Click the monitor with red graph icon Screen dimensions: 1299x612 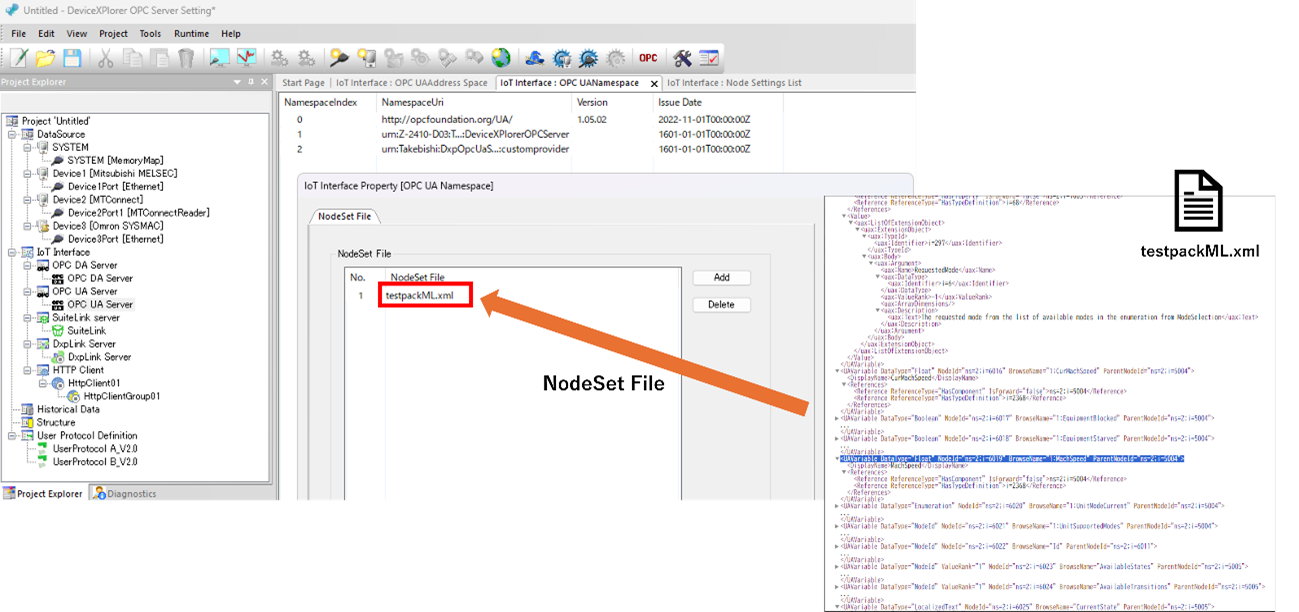click(246, 58)
